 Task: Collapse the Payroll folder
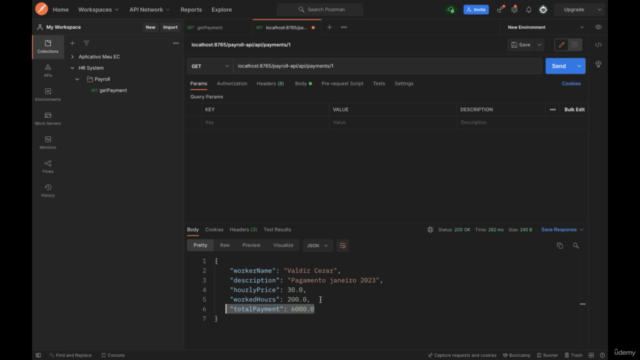pyautogui.click(x=77, y=79)
